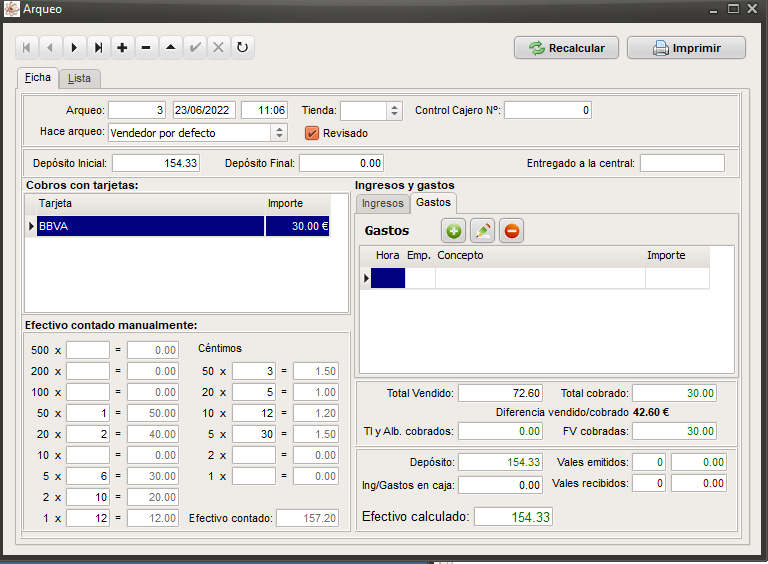Click FV cobradas field
This screenshot has width=768, height=564.
coord(674,431)
